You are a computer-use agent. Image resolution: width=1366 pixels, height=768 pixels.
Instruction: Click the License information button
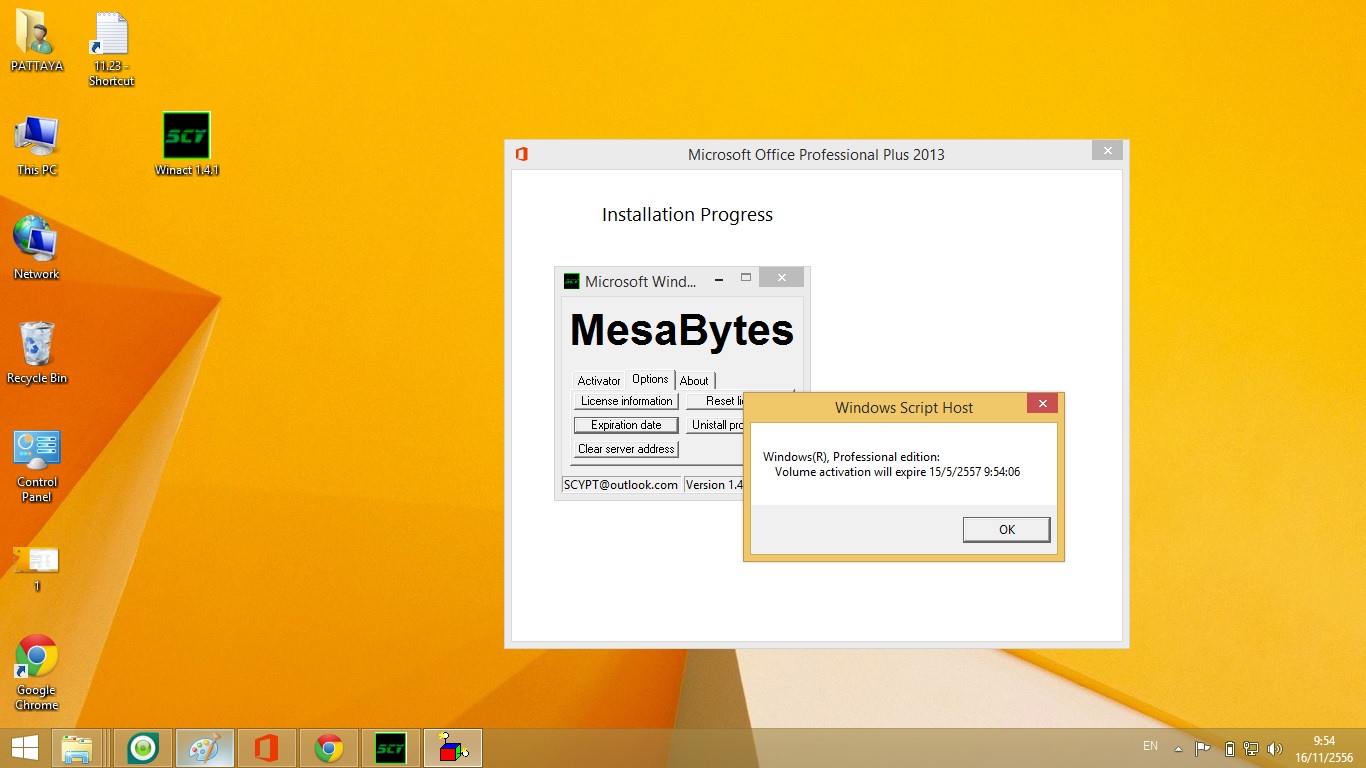[x=626, y=401]
